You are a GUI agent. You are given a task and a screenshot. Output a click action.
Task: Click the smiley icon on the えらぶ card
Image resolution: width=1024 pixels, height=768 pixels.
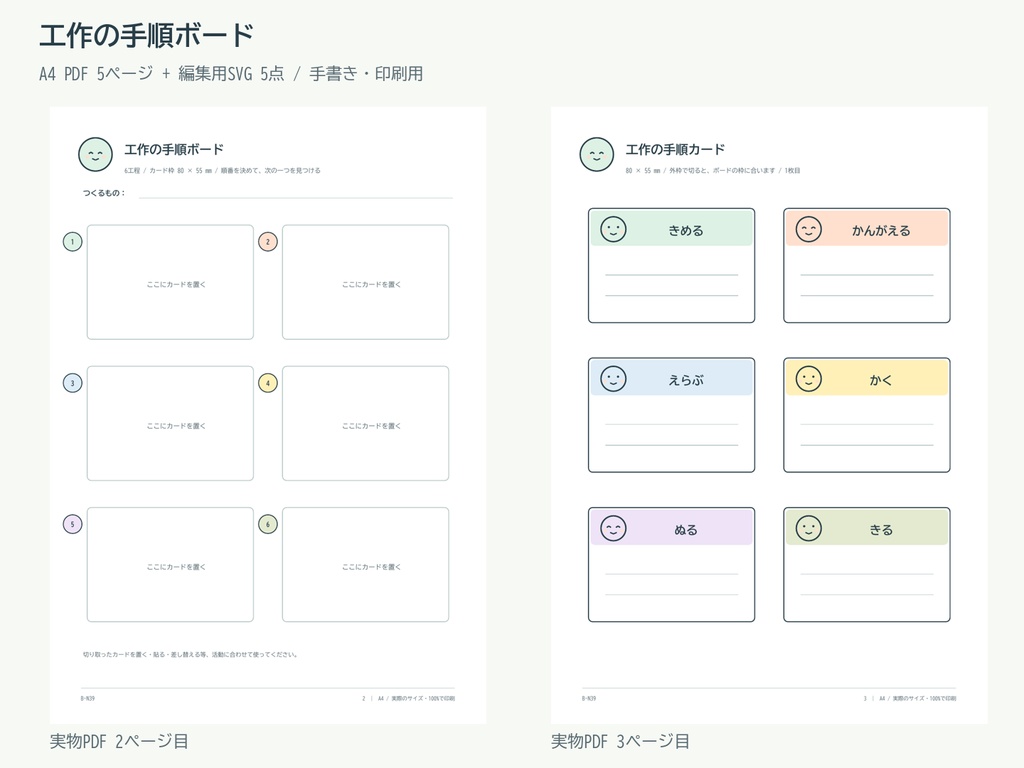[613, 379]
